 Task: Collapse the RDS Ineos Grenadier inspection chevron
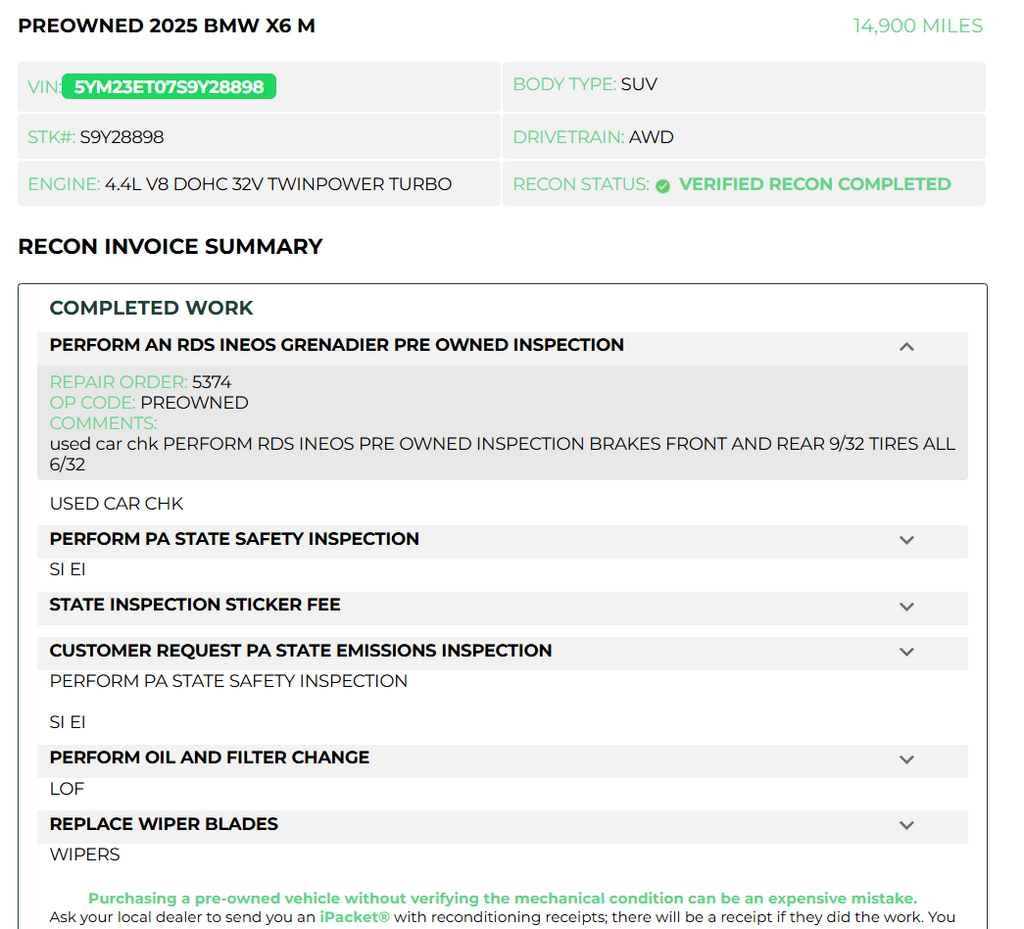(x=906, y=347)
